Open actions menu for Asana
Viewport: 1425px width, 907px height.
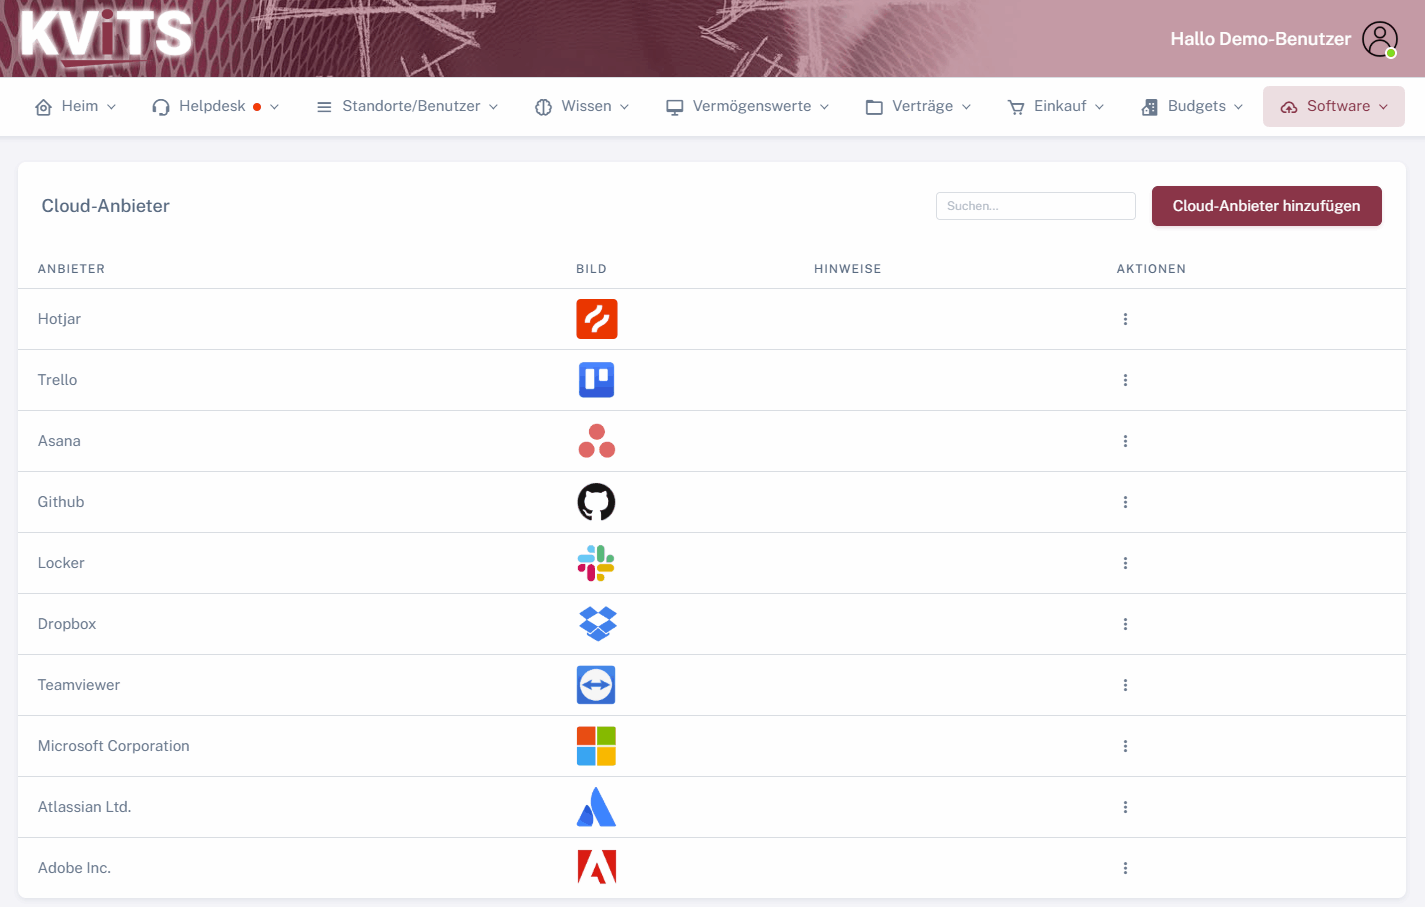click(x=1125, y=441)
